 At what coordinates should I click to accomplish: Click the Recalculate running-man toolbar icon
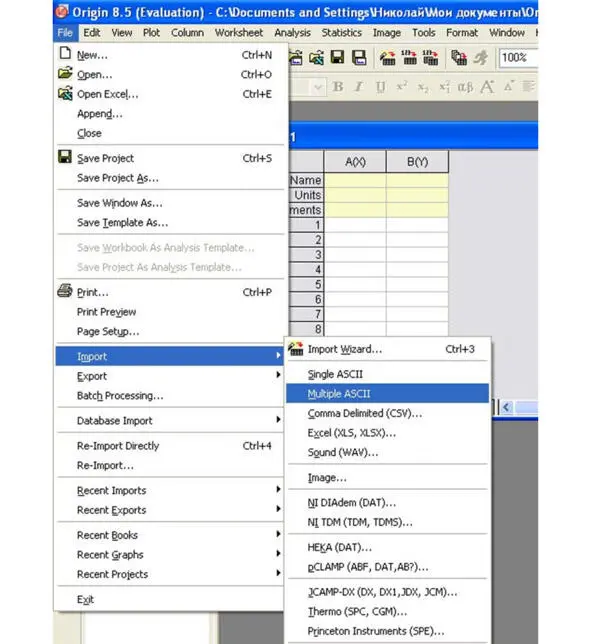[480, 58]
